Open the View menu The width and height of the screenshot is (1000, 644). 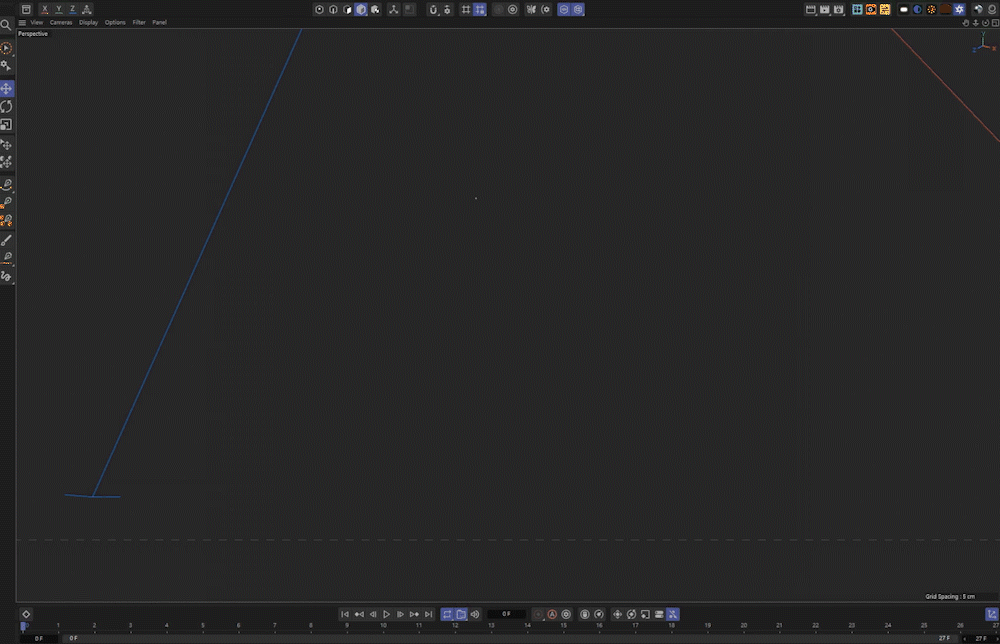(x=37, y=22)
